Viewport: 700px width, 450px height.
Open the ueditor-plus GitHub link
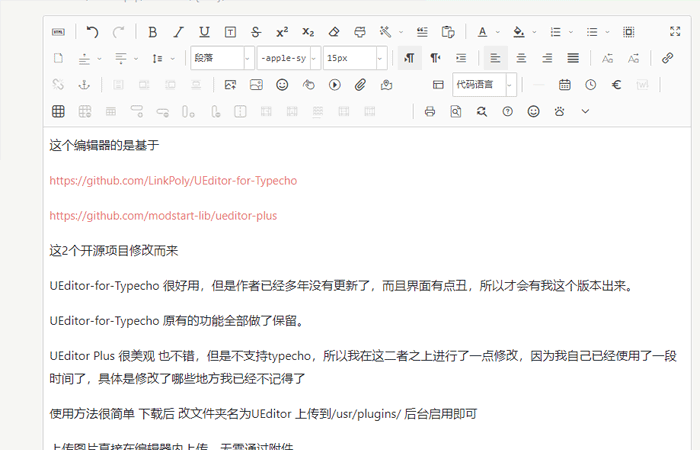(x=163, y=215)
